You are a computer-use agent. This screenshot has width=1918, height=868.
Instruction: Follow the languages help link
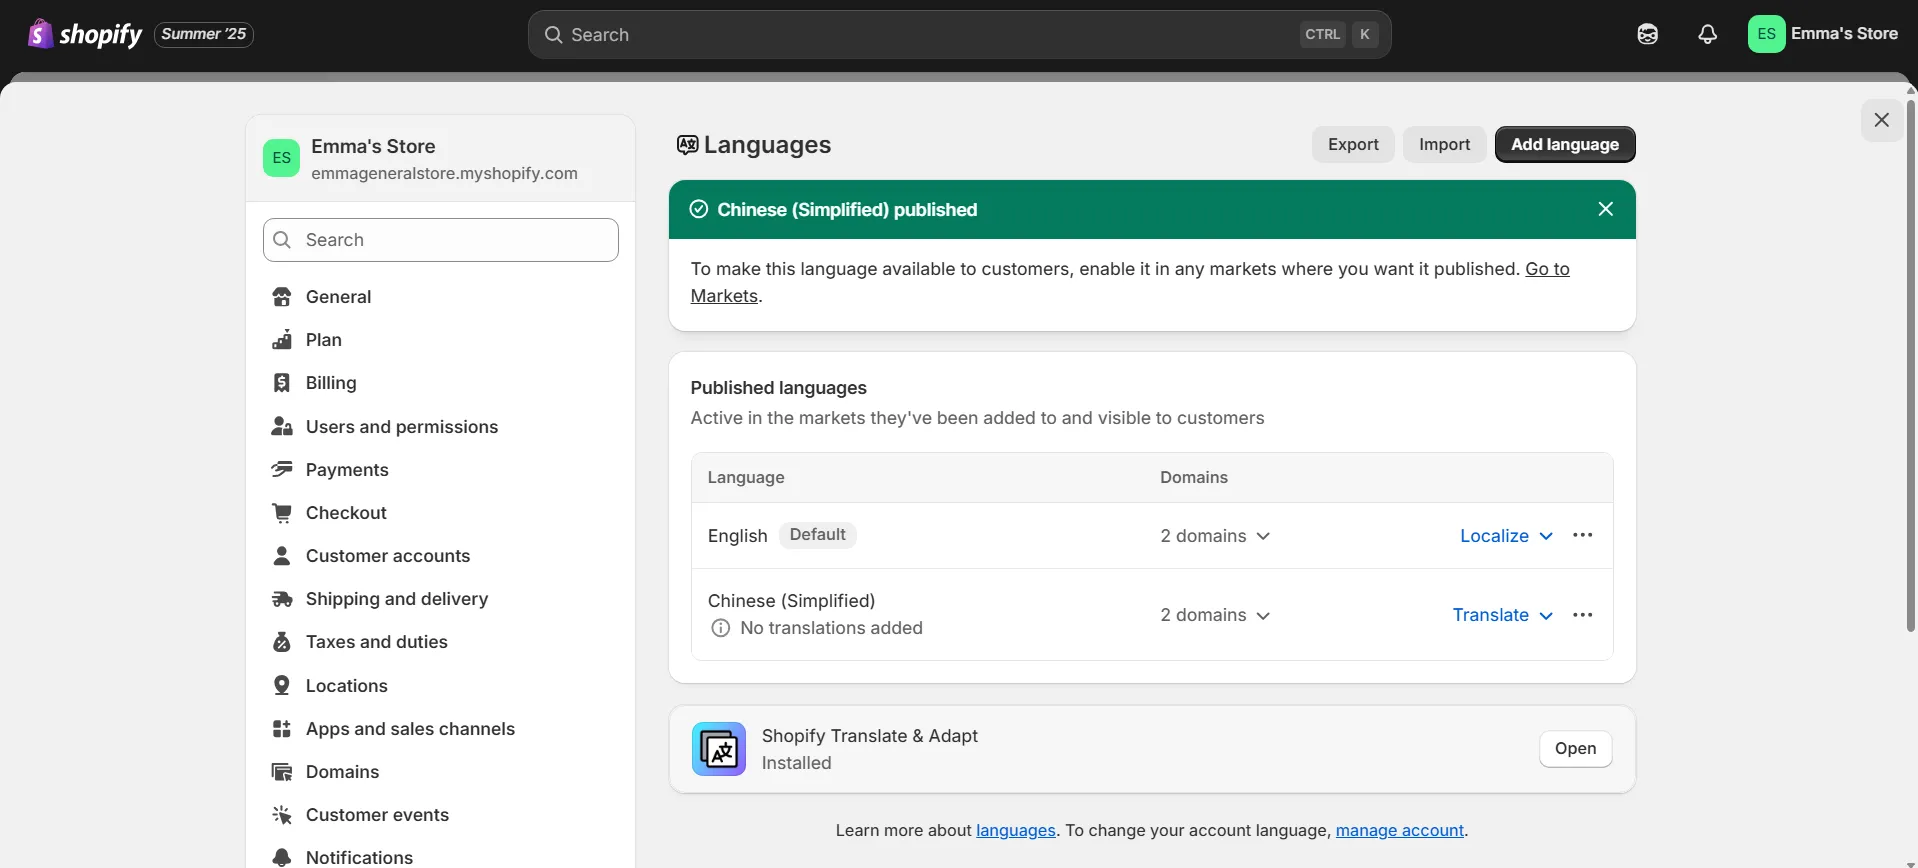click(x=1015, y=830)
